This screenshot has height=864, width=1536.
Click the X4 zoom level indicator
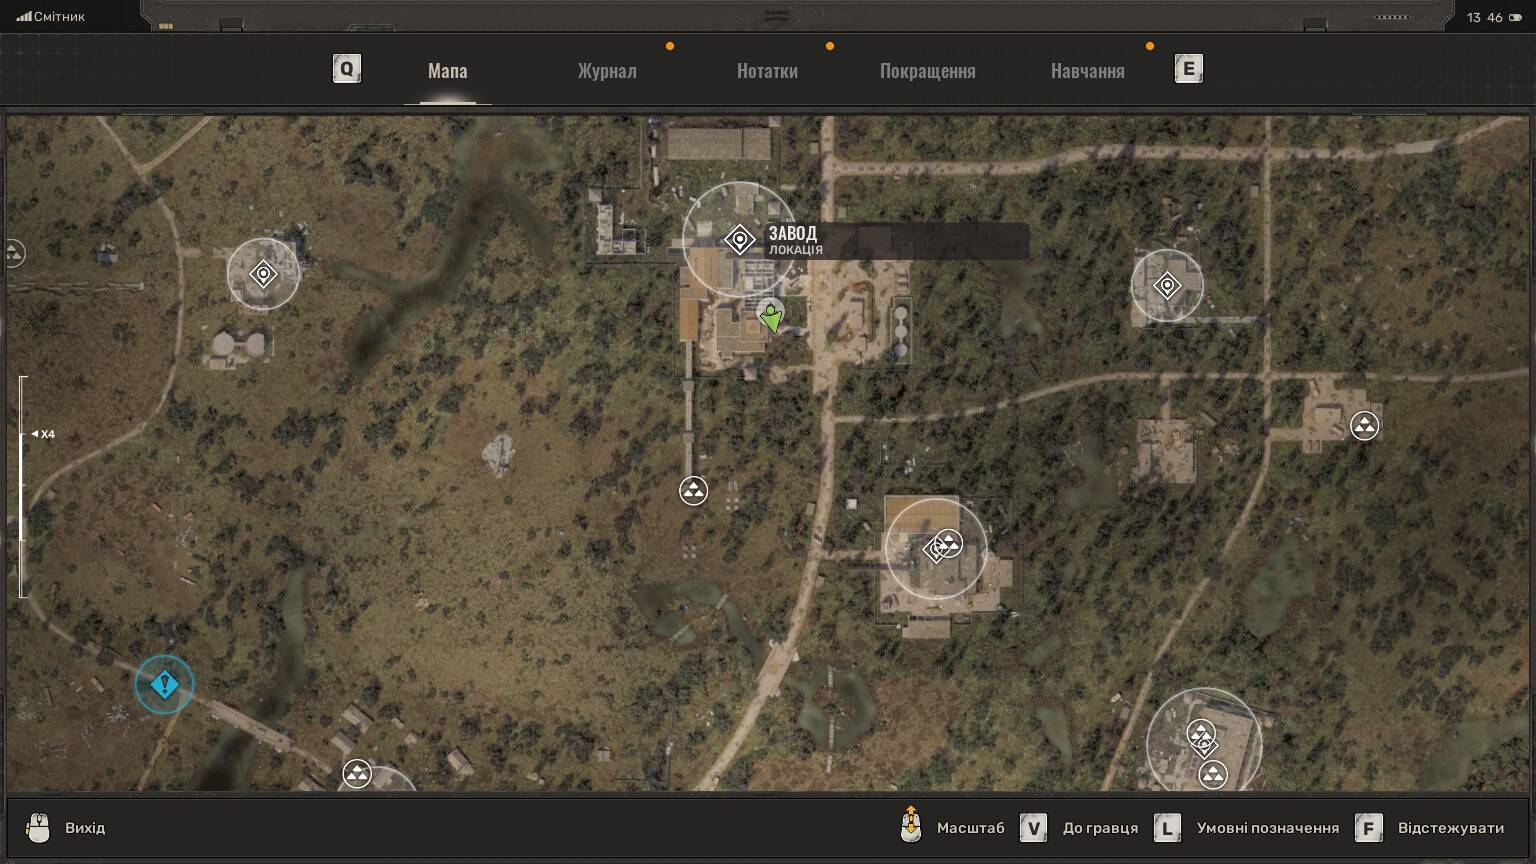[43, 434]
